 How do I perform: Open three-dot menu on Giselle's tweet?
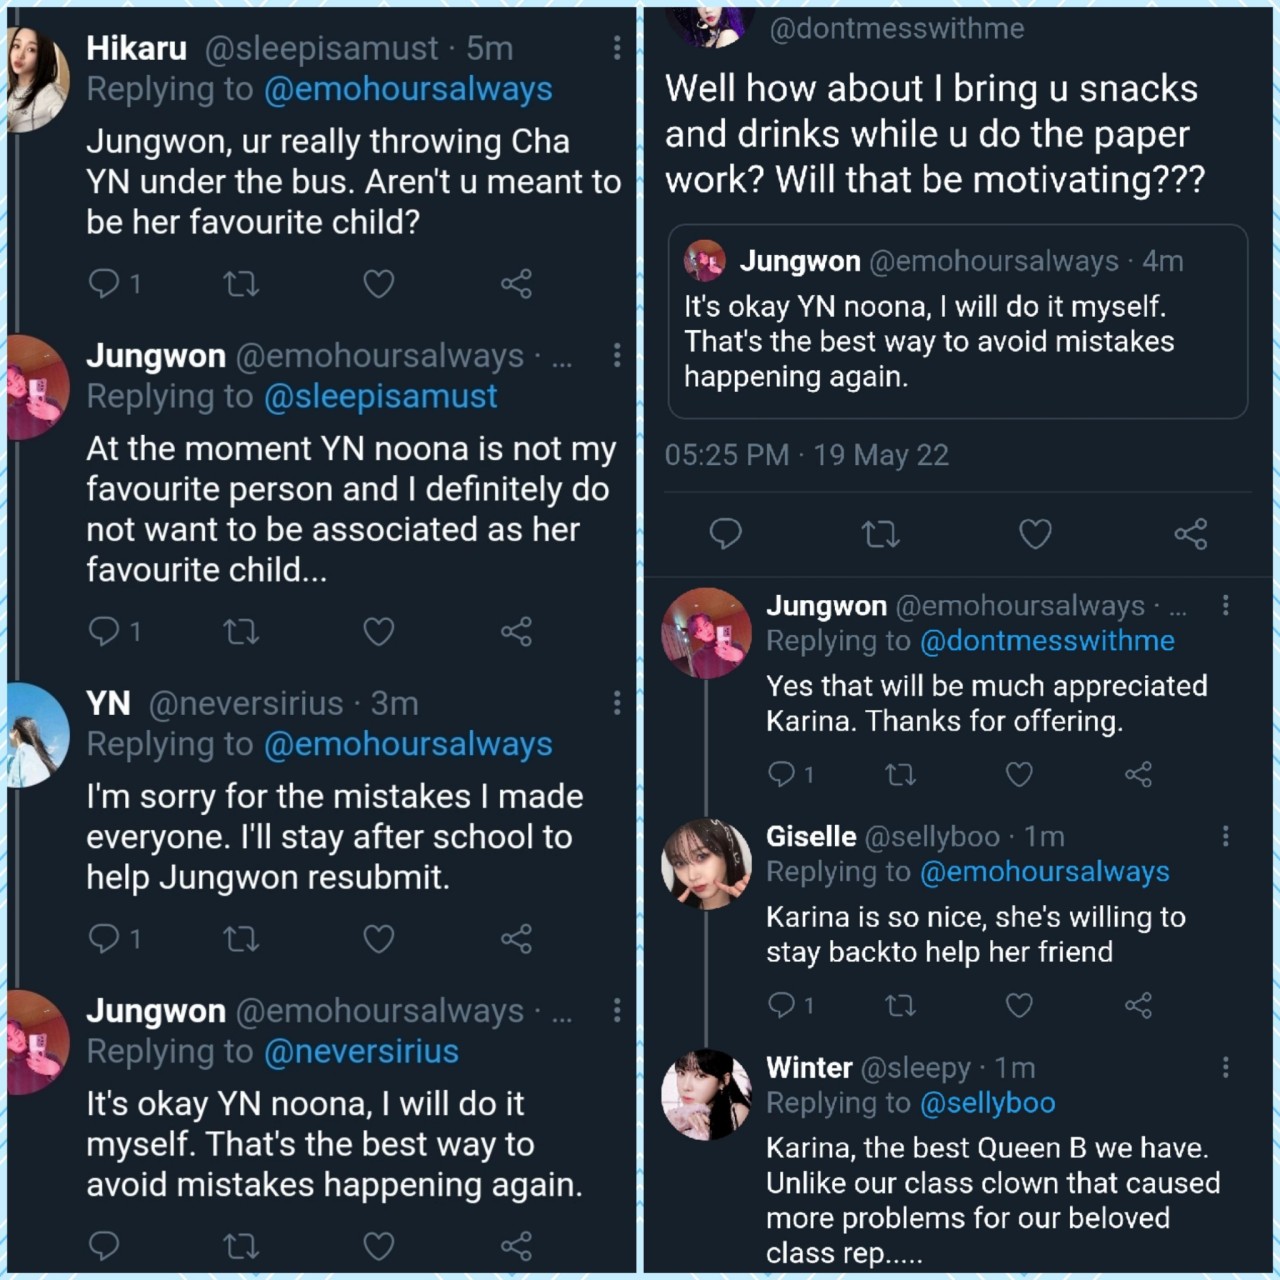pos(1225,837)
